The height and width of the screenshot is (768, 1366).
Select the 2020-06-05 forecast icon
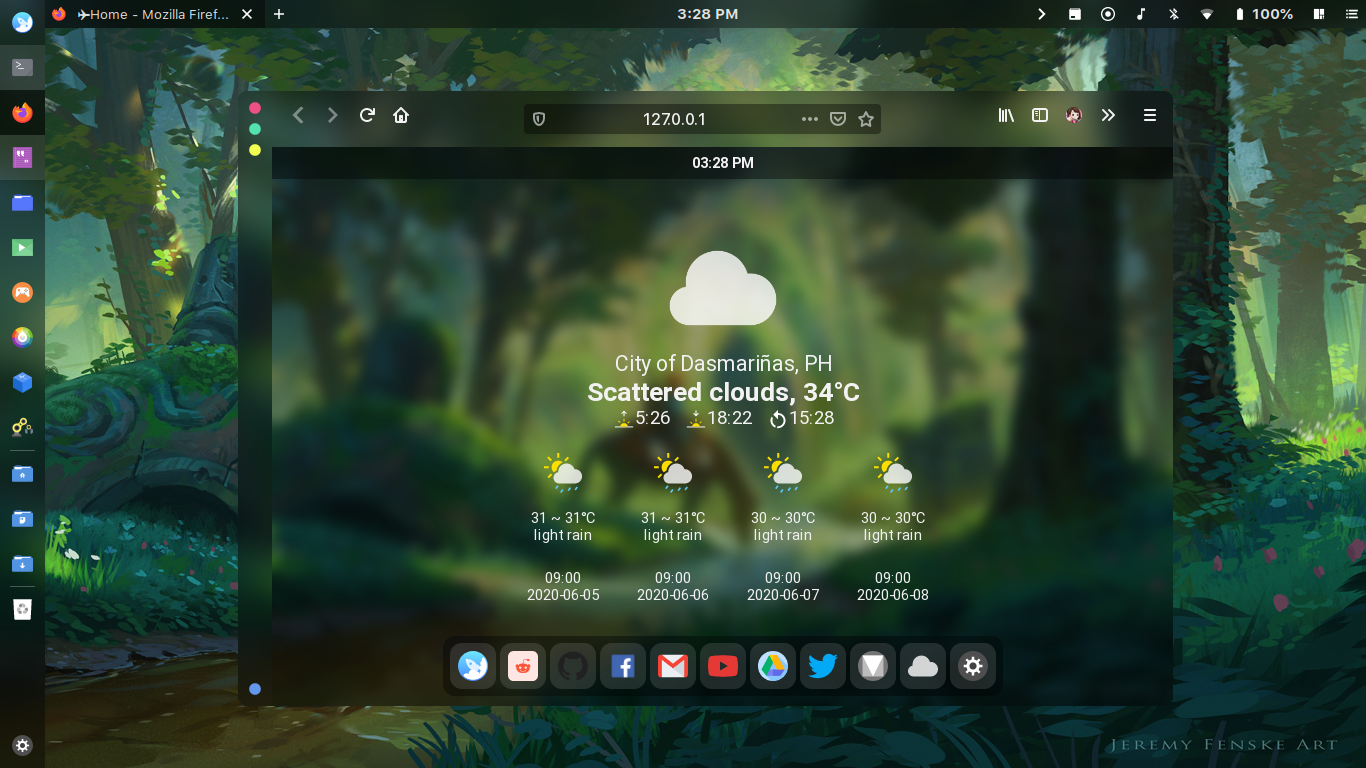click(563, 473)
